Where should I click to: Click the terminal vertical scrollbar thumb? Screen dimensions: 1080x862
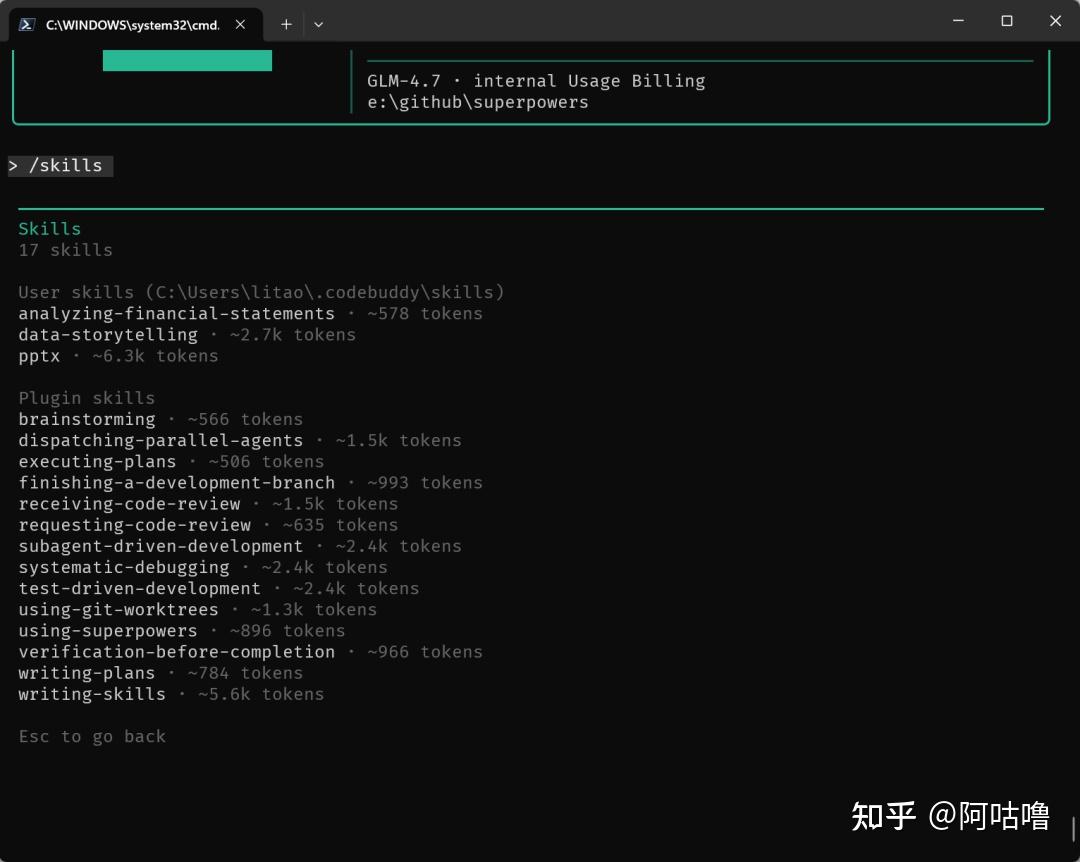click(x=1074, y=829)
